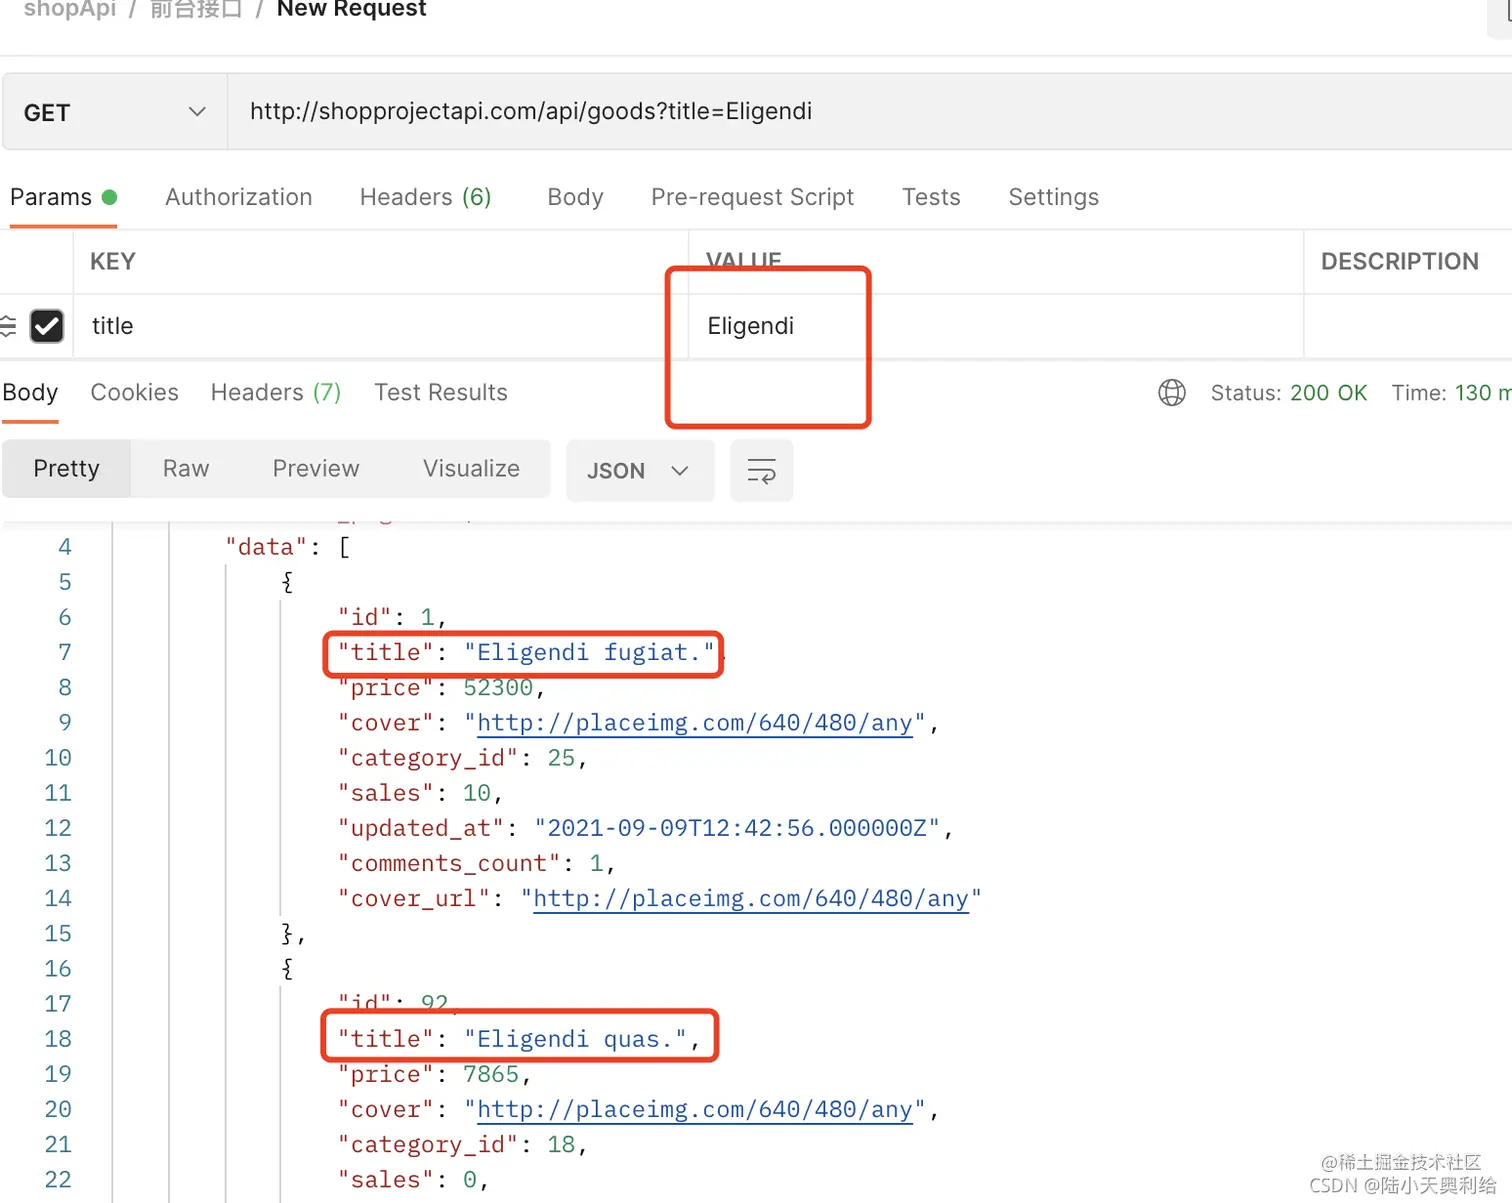Screen dimensions: 1512x1203
Task: Click the network globe icon
Action: click(1172, 393)
